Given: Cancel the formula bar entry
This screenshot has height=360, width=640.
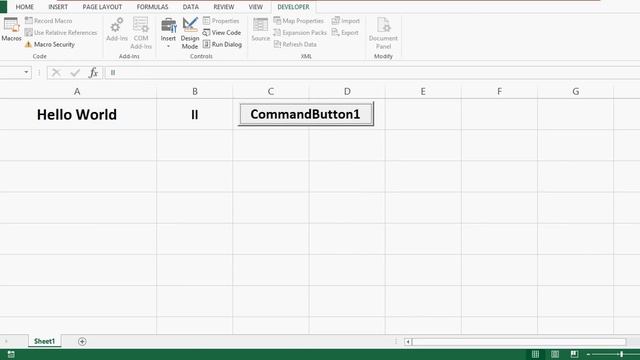Looking at the screenshot, I should pos(56,73).
